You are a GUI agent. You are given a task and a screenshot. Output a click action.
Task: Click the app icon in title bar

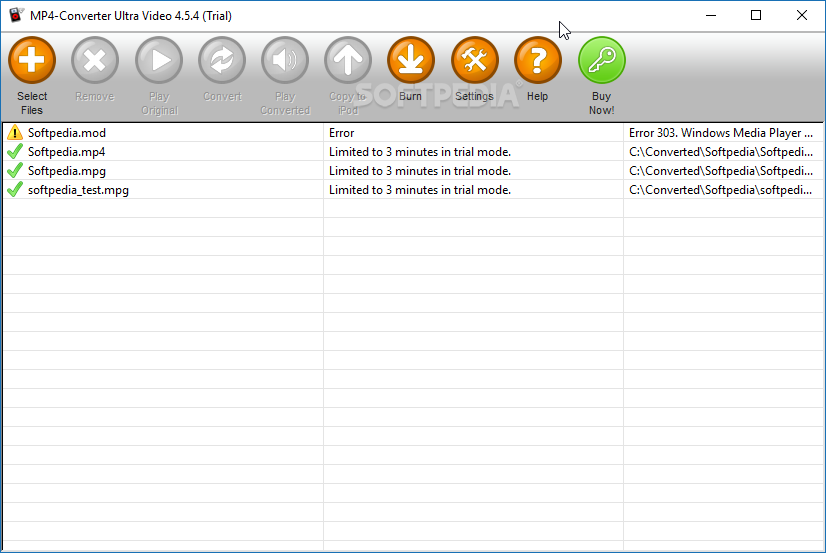pos(16,15)
